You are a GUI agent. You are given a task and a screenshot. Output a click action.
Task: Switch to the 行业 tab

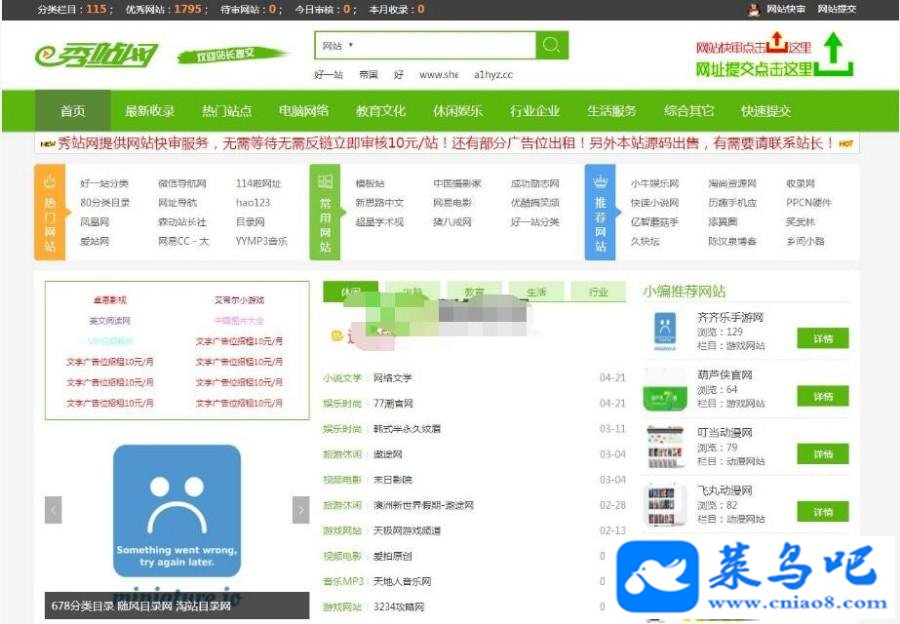(598, 292)
